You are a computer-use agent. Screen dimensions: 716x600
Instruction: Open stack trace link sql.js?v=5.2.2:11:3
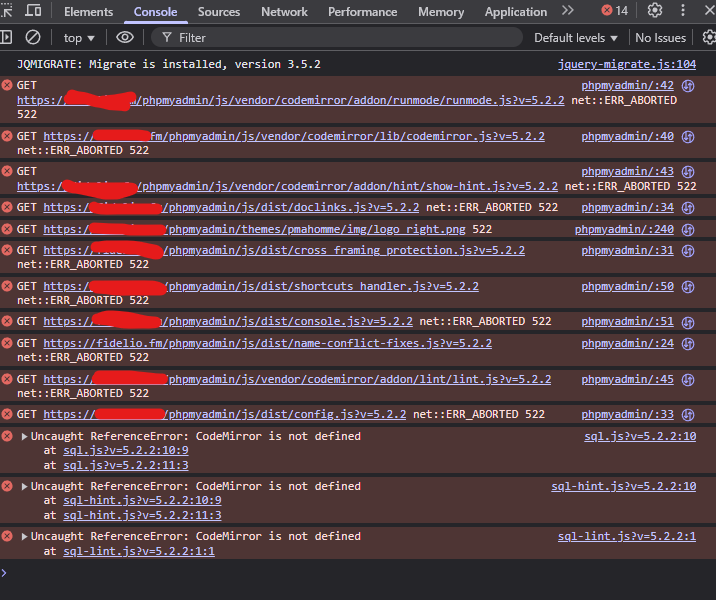(x=126, y=465)
